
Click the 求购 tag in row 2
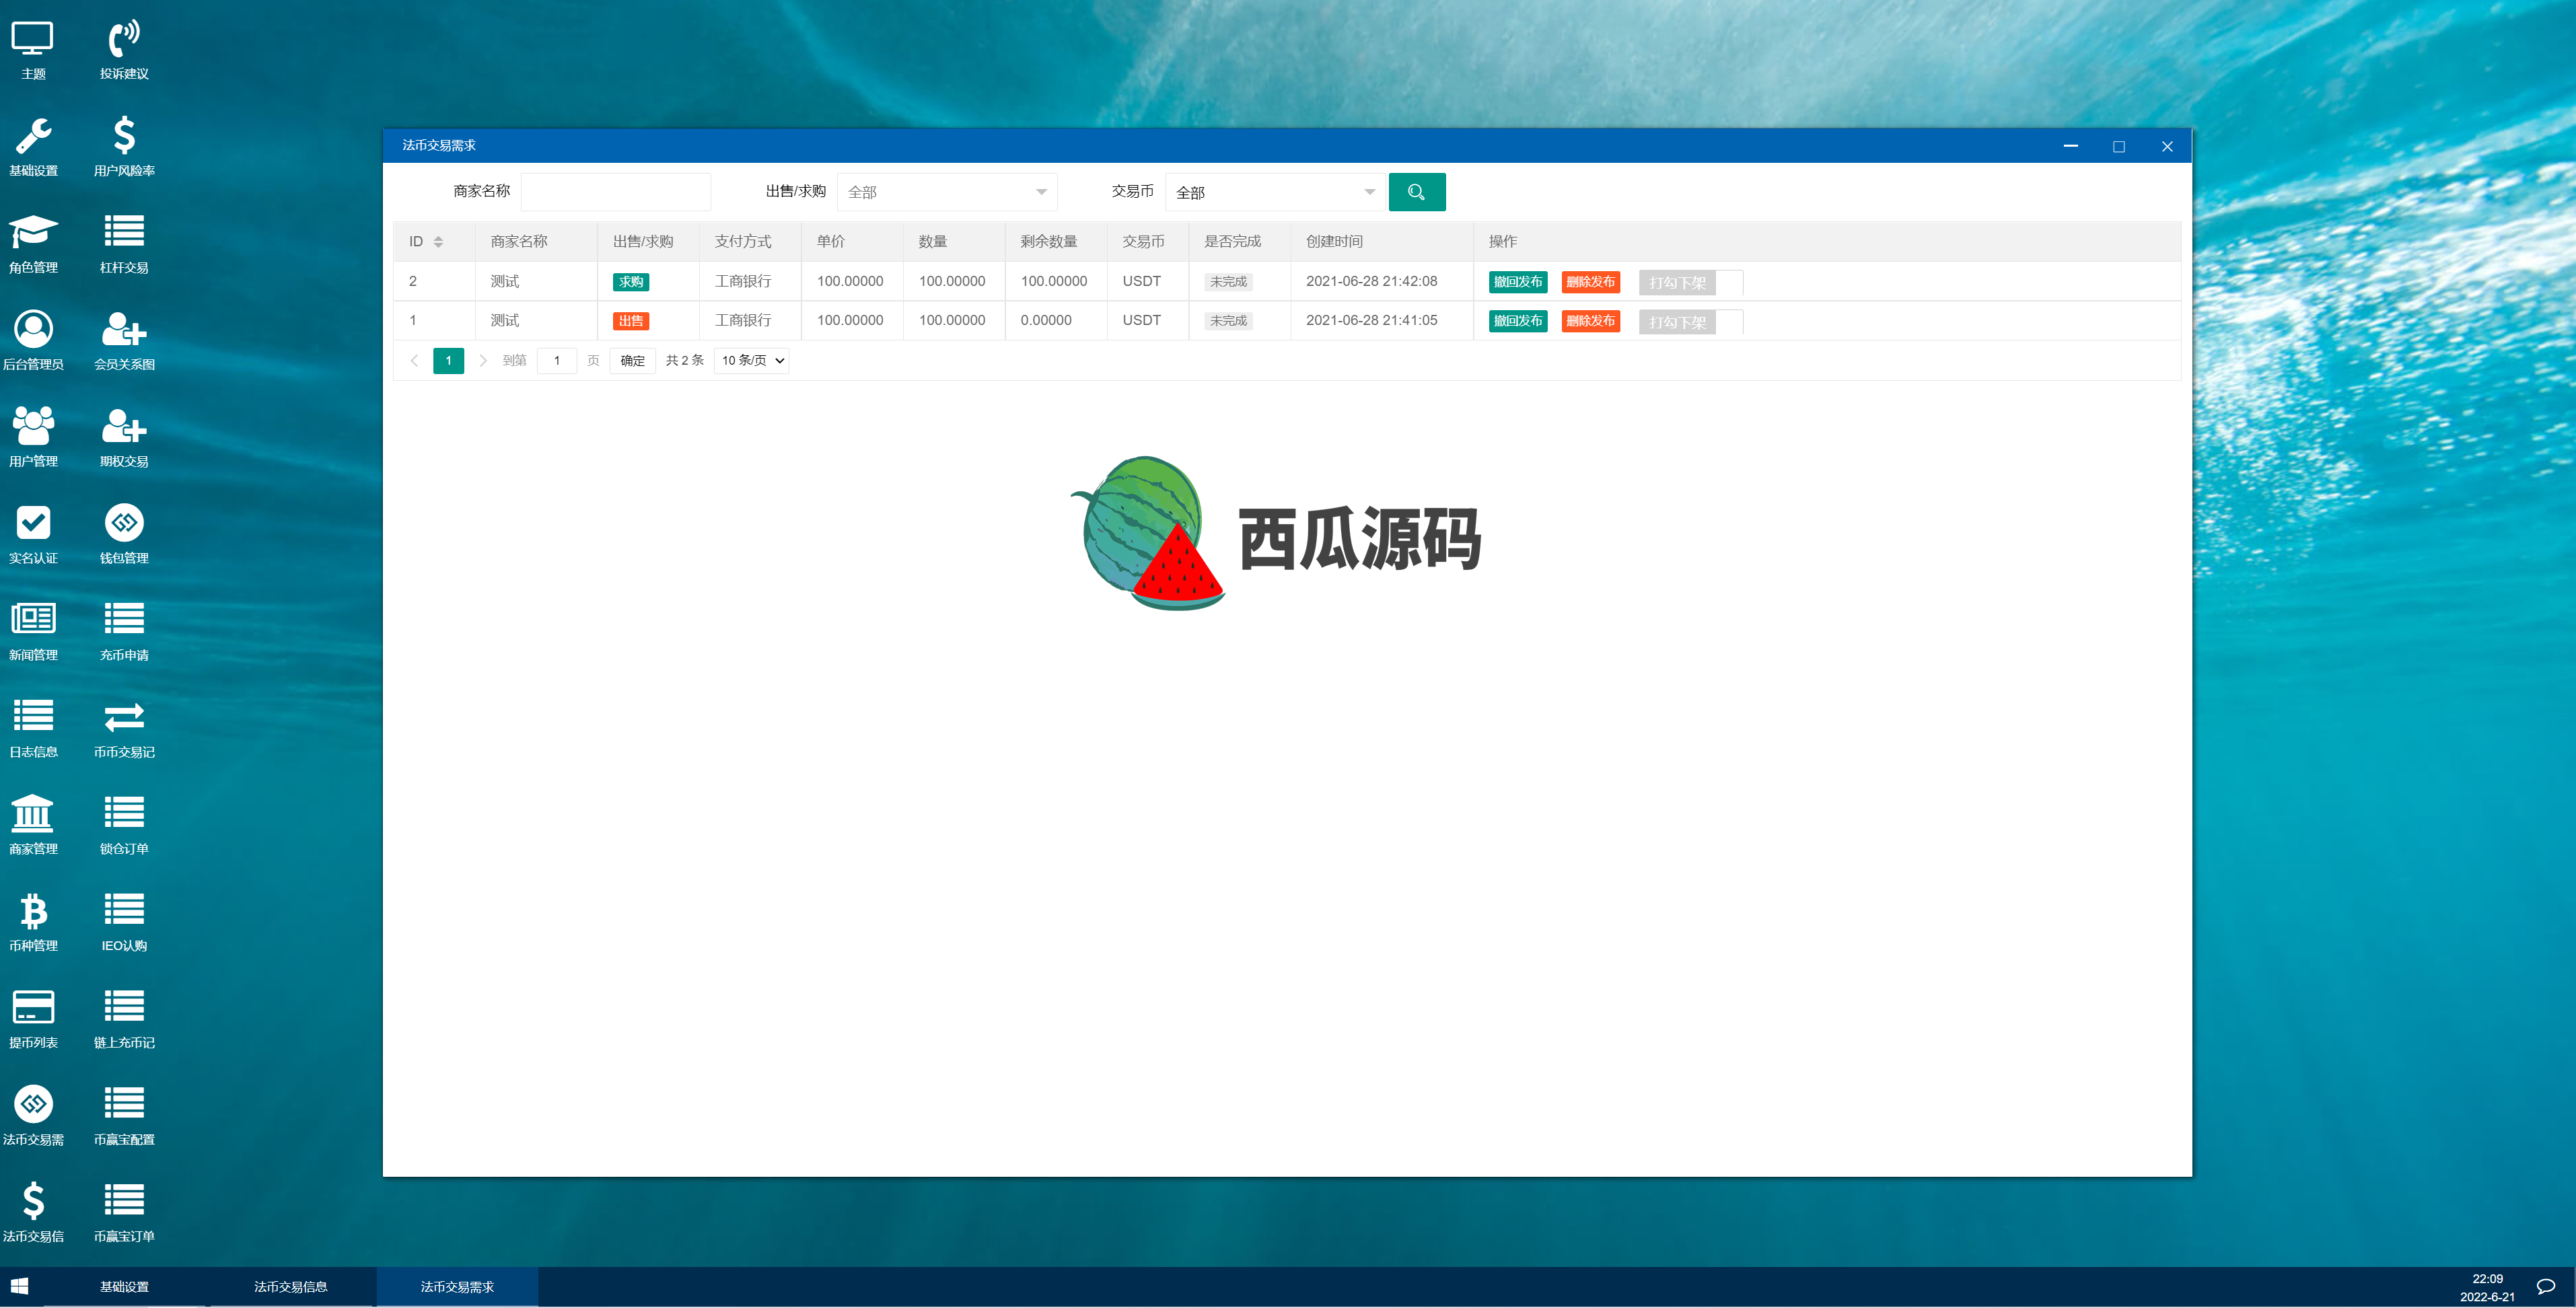tap(631, 282)
